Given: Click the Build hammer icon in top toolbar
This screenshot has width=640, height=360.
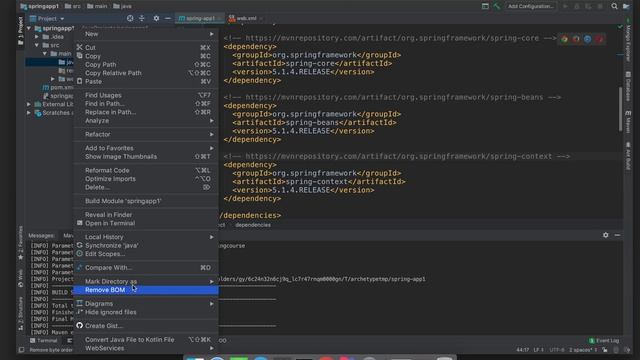Looking at the screenshot, I should point(497,6).
